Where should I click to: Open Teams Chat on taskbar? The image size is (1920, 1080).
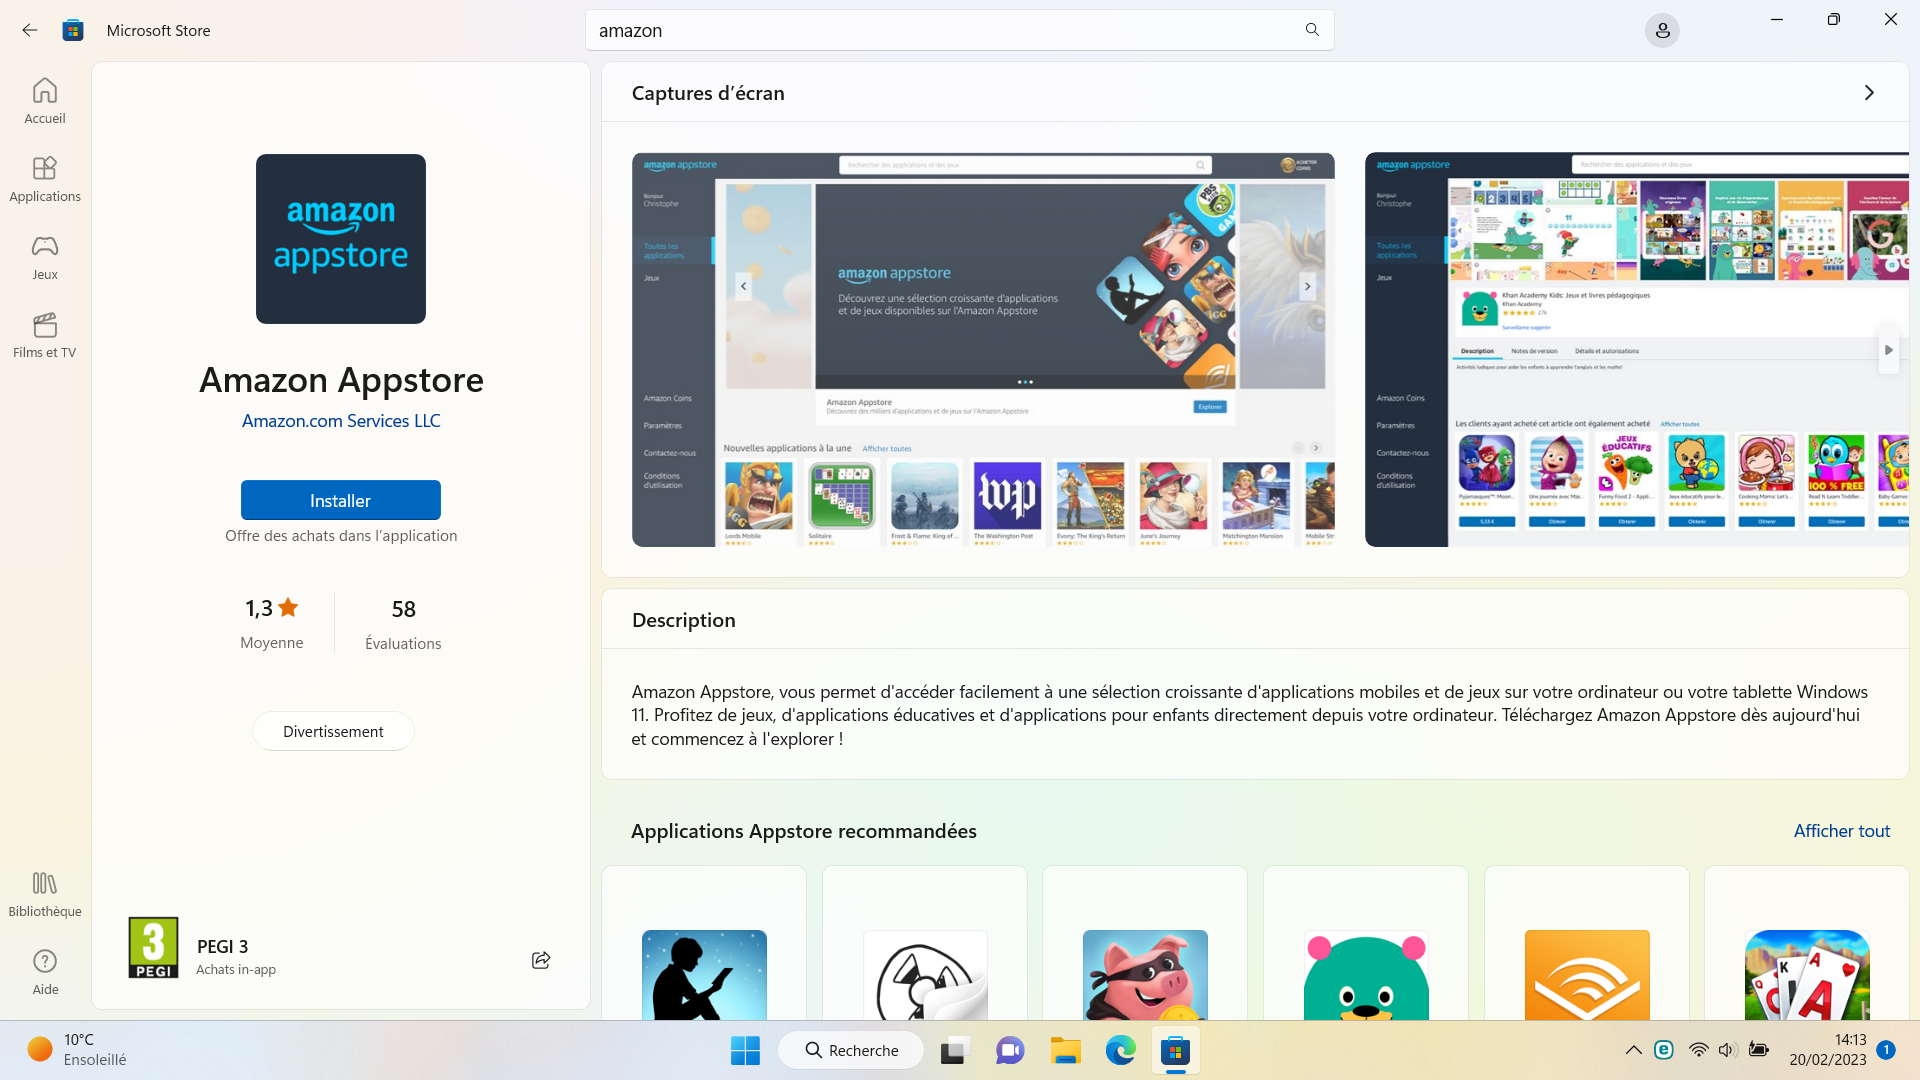coord(1010,1050)
